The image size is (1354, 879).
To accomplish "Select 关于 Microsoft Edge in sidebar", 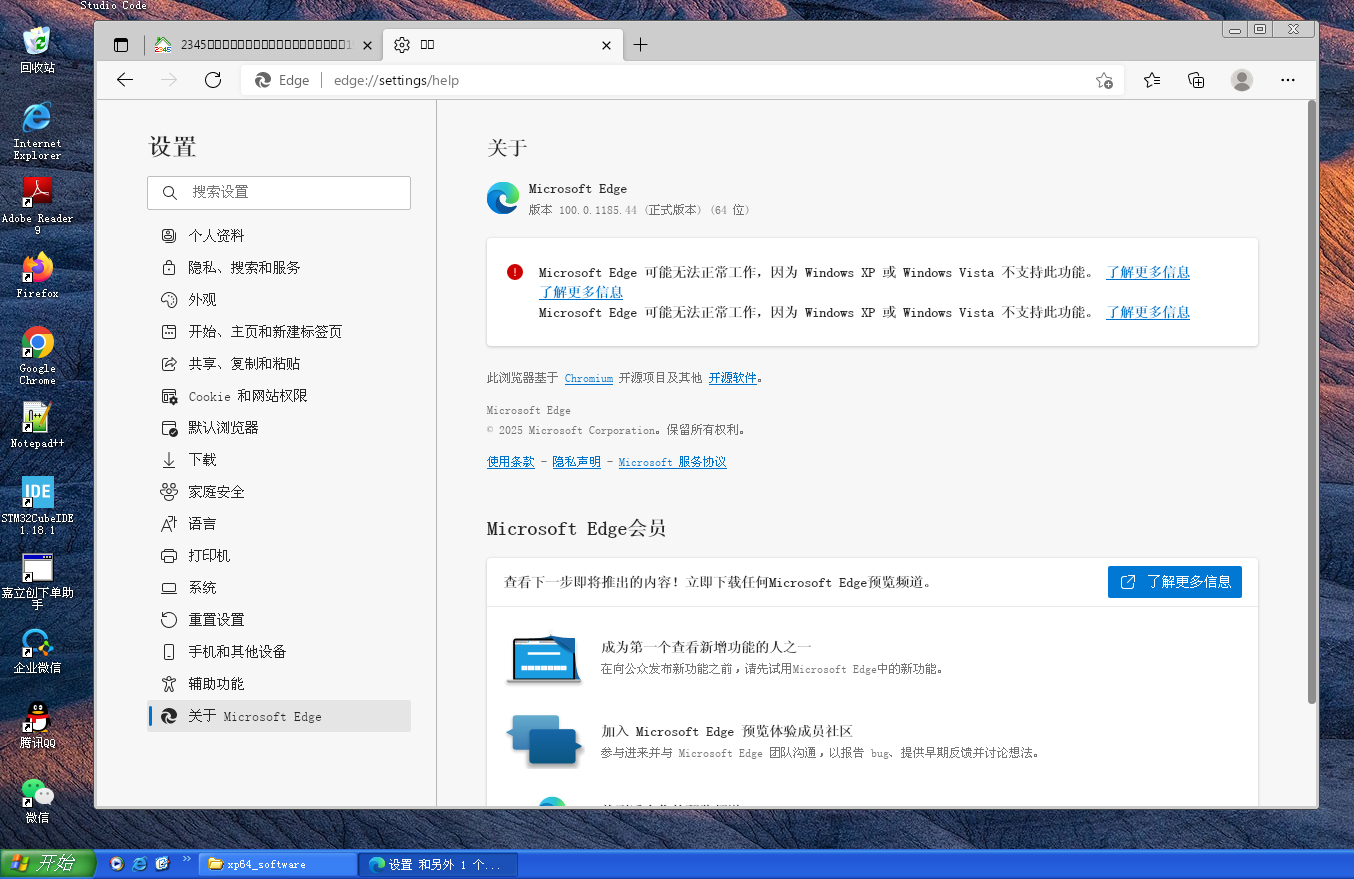I will pyautogui.click(x=279, y=716).
